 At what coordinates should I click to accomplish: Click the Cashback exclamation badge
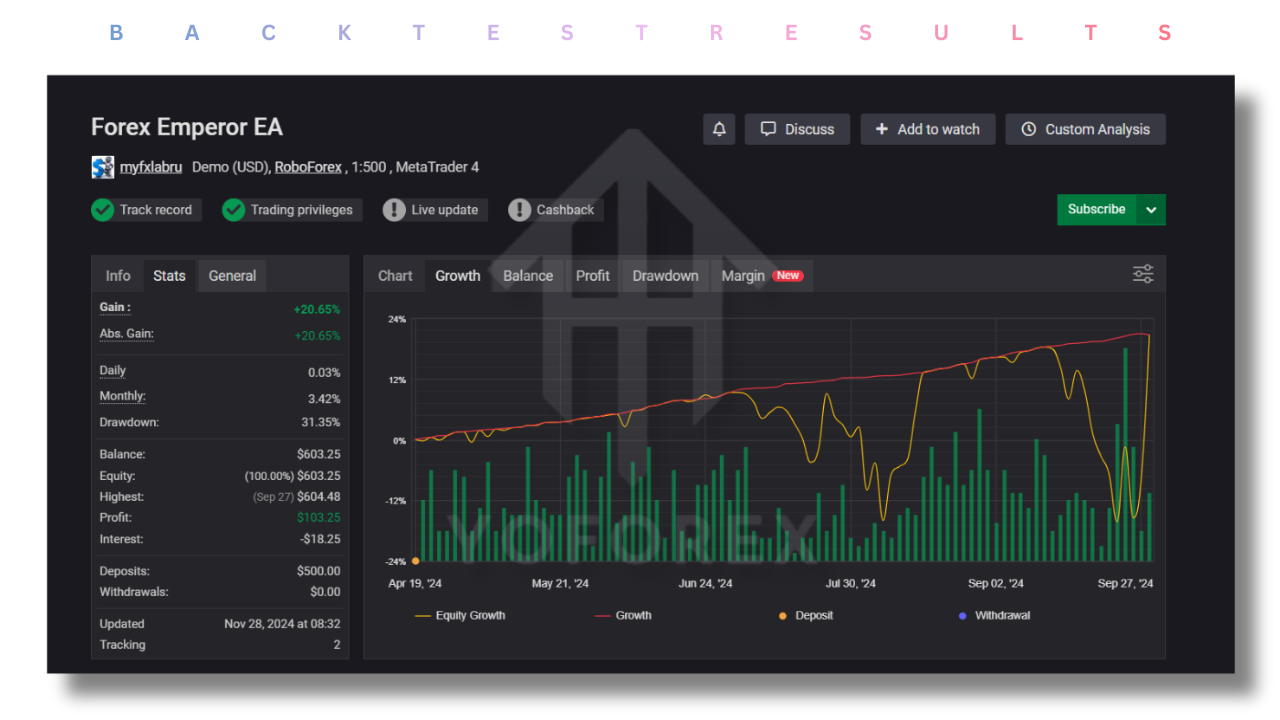click(519, 210)
